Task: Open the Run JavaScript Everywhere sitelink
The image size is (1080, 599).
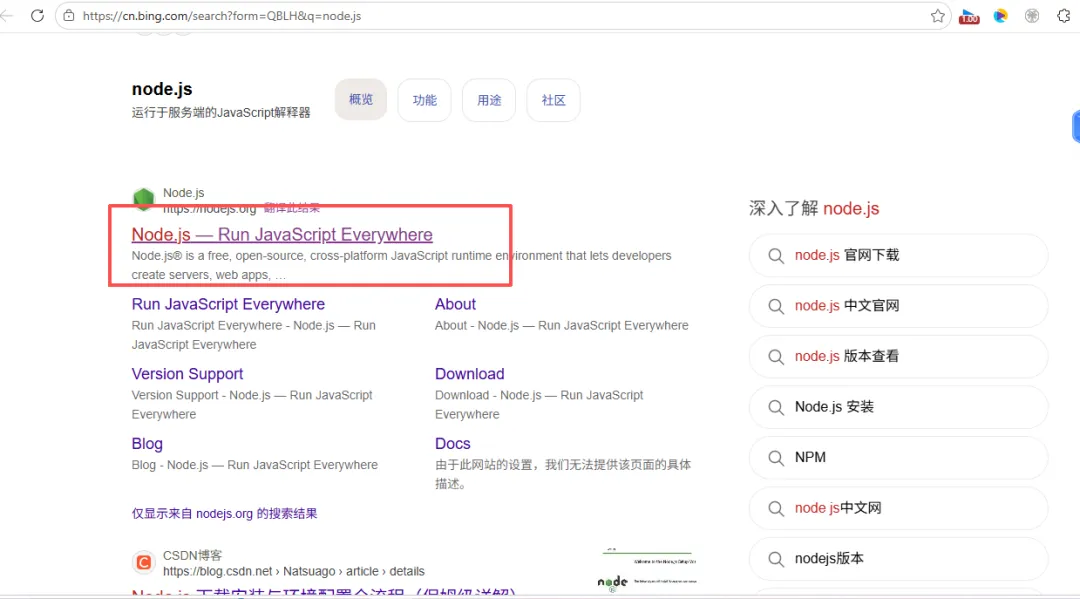Action: coord(228,304)
